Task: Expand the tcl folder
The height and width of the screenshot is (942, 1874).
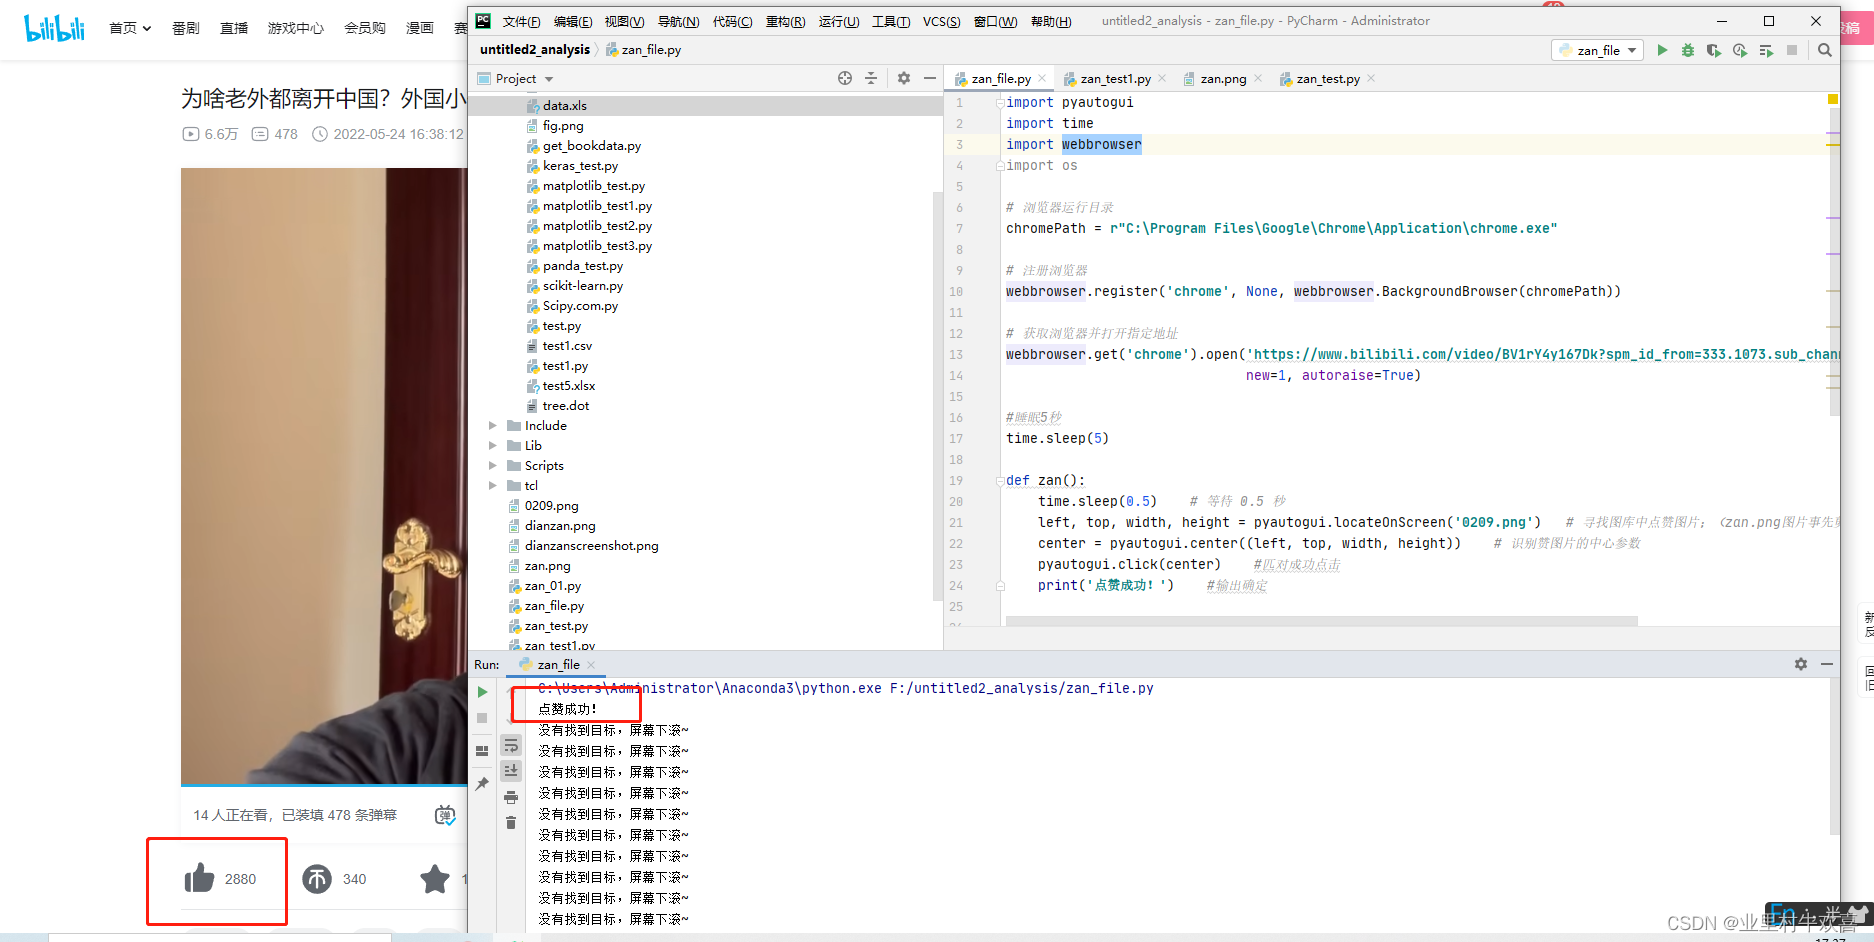Action: point(492,486)
